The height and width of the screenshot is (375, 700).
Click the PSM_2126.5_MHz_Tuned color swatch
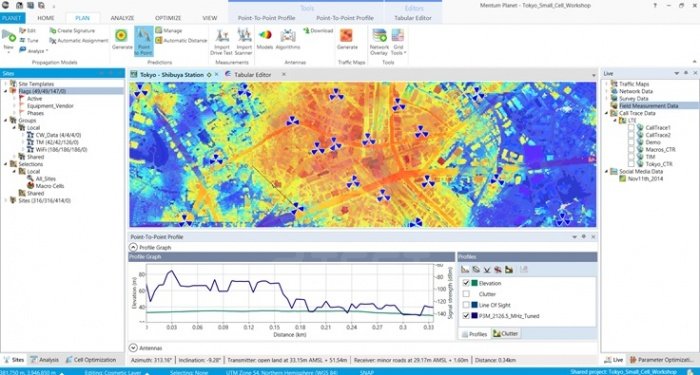tap(474, 316)
